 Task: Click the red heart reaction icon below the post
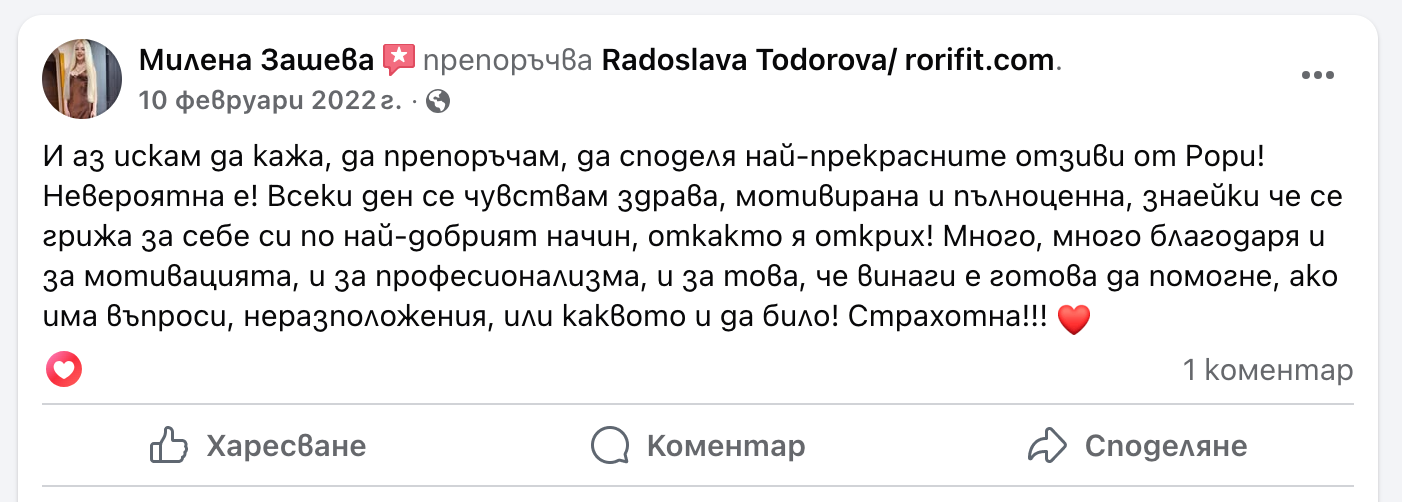64,371
